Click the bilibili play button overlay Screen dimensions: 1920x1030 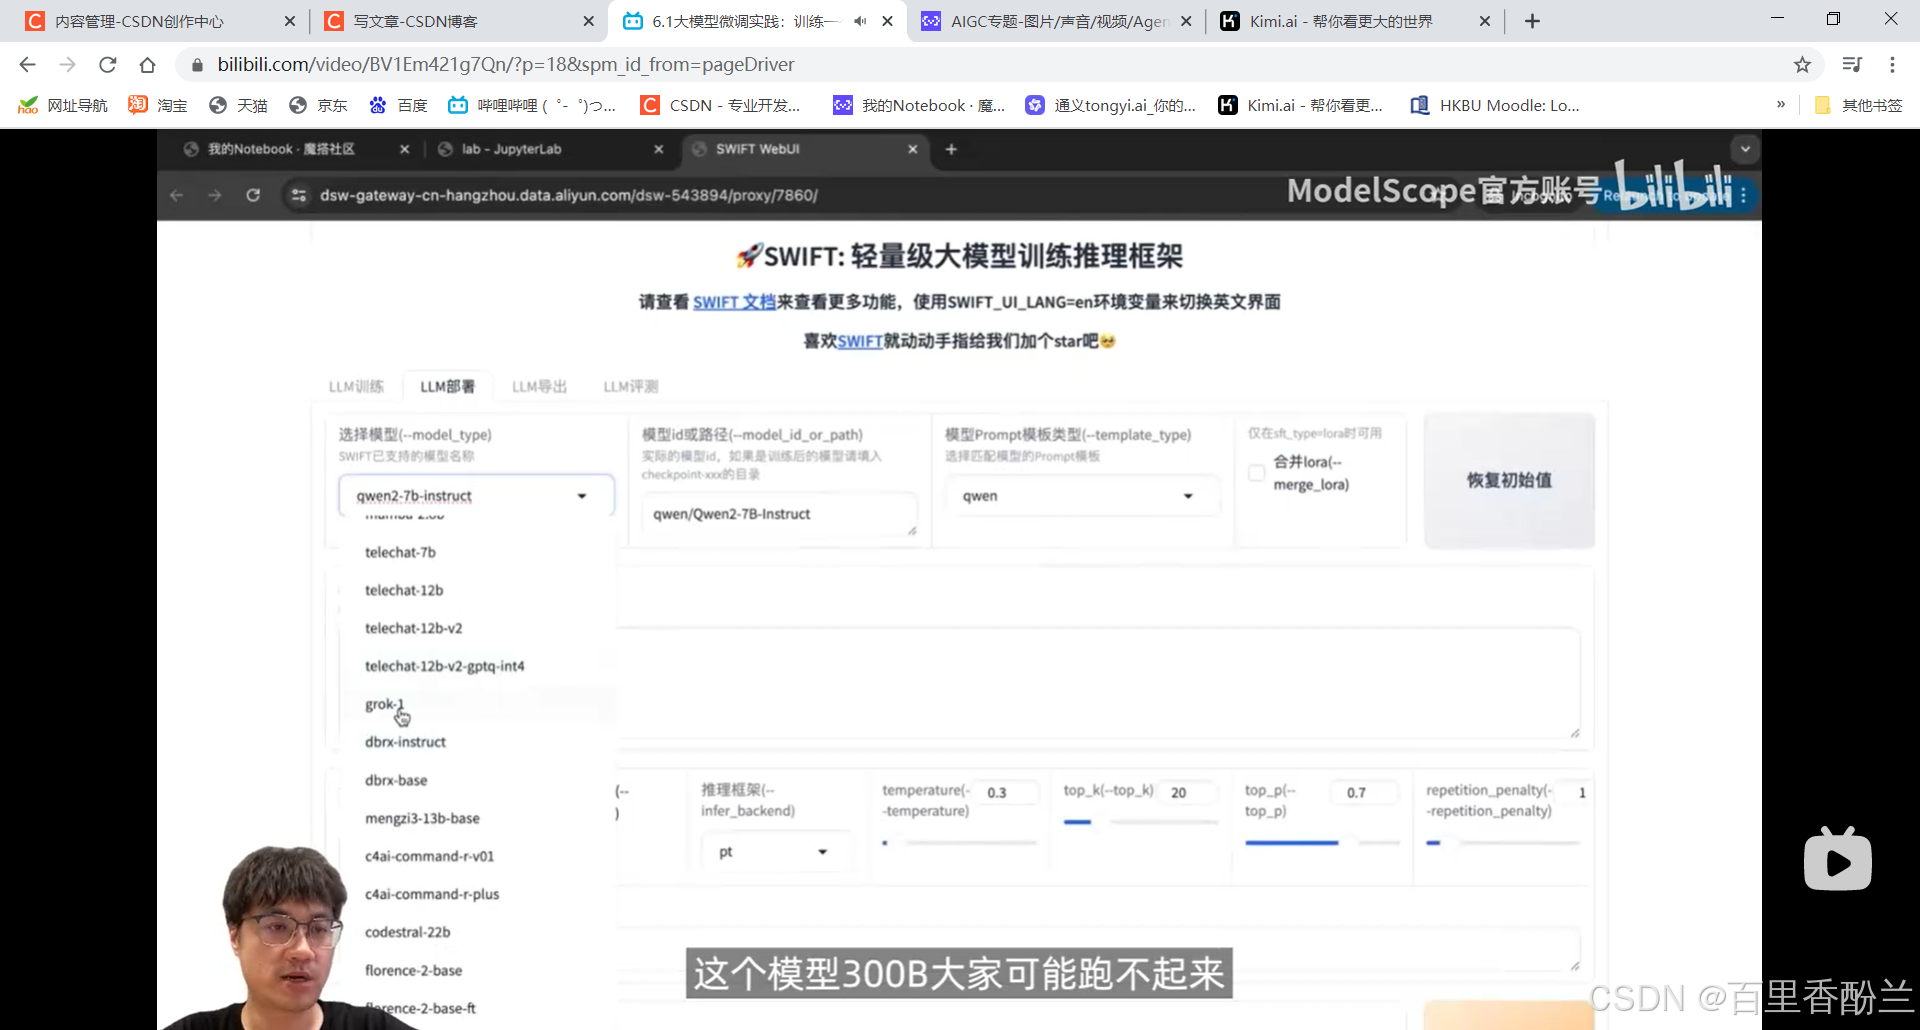1837,860
